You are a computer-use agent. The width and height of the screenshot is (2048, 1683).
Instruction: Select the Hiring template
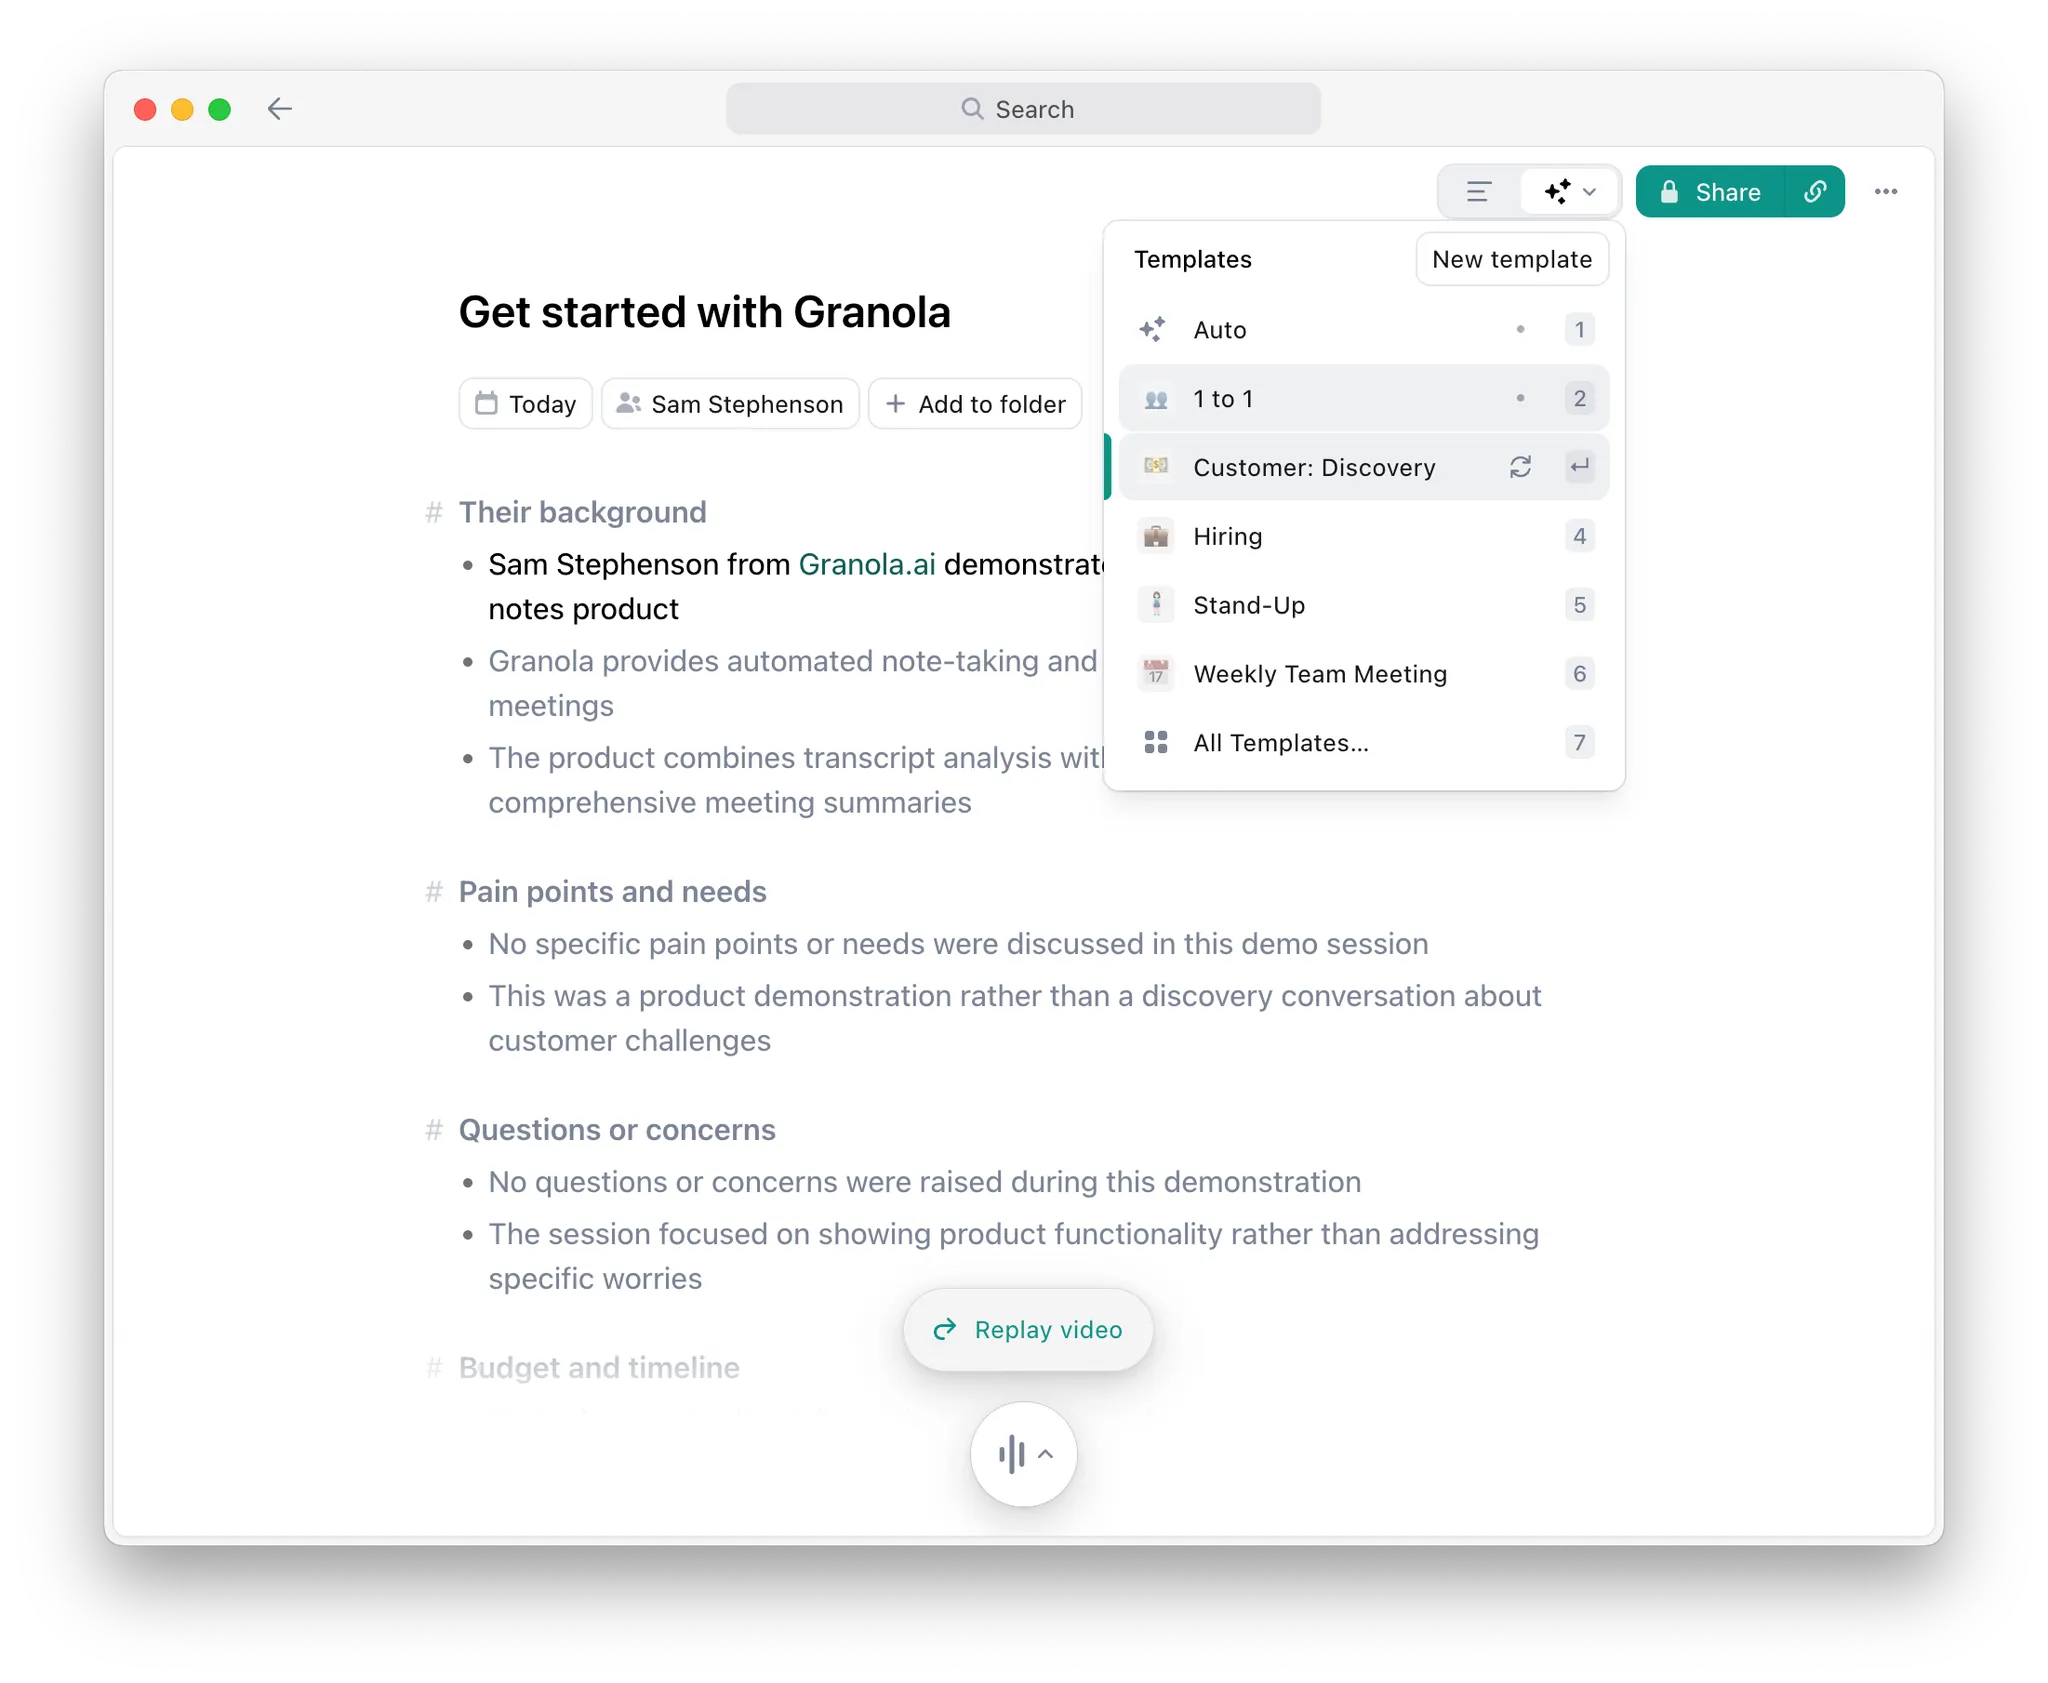click(1364, 537)
